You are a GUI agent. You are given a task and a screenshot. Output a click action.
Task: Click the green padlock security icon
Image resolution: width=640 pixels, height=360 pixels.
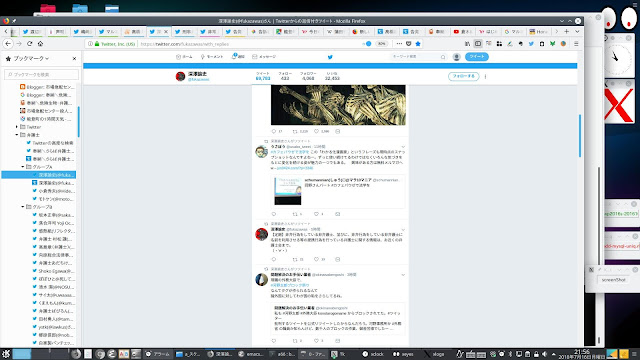[x=97, y=44]
